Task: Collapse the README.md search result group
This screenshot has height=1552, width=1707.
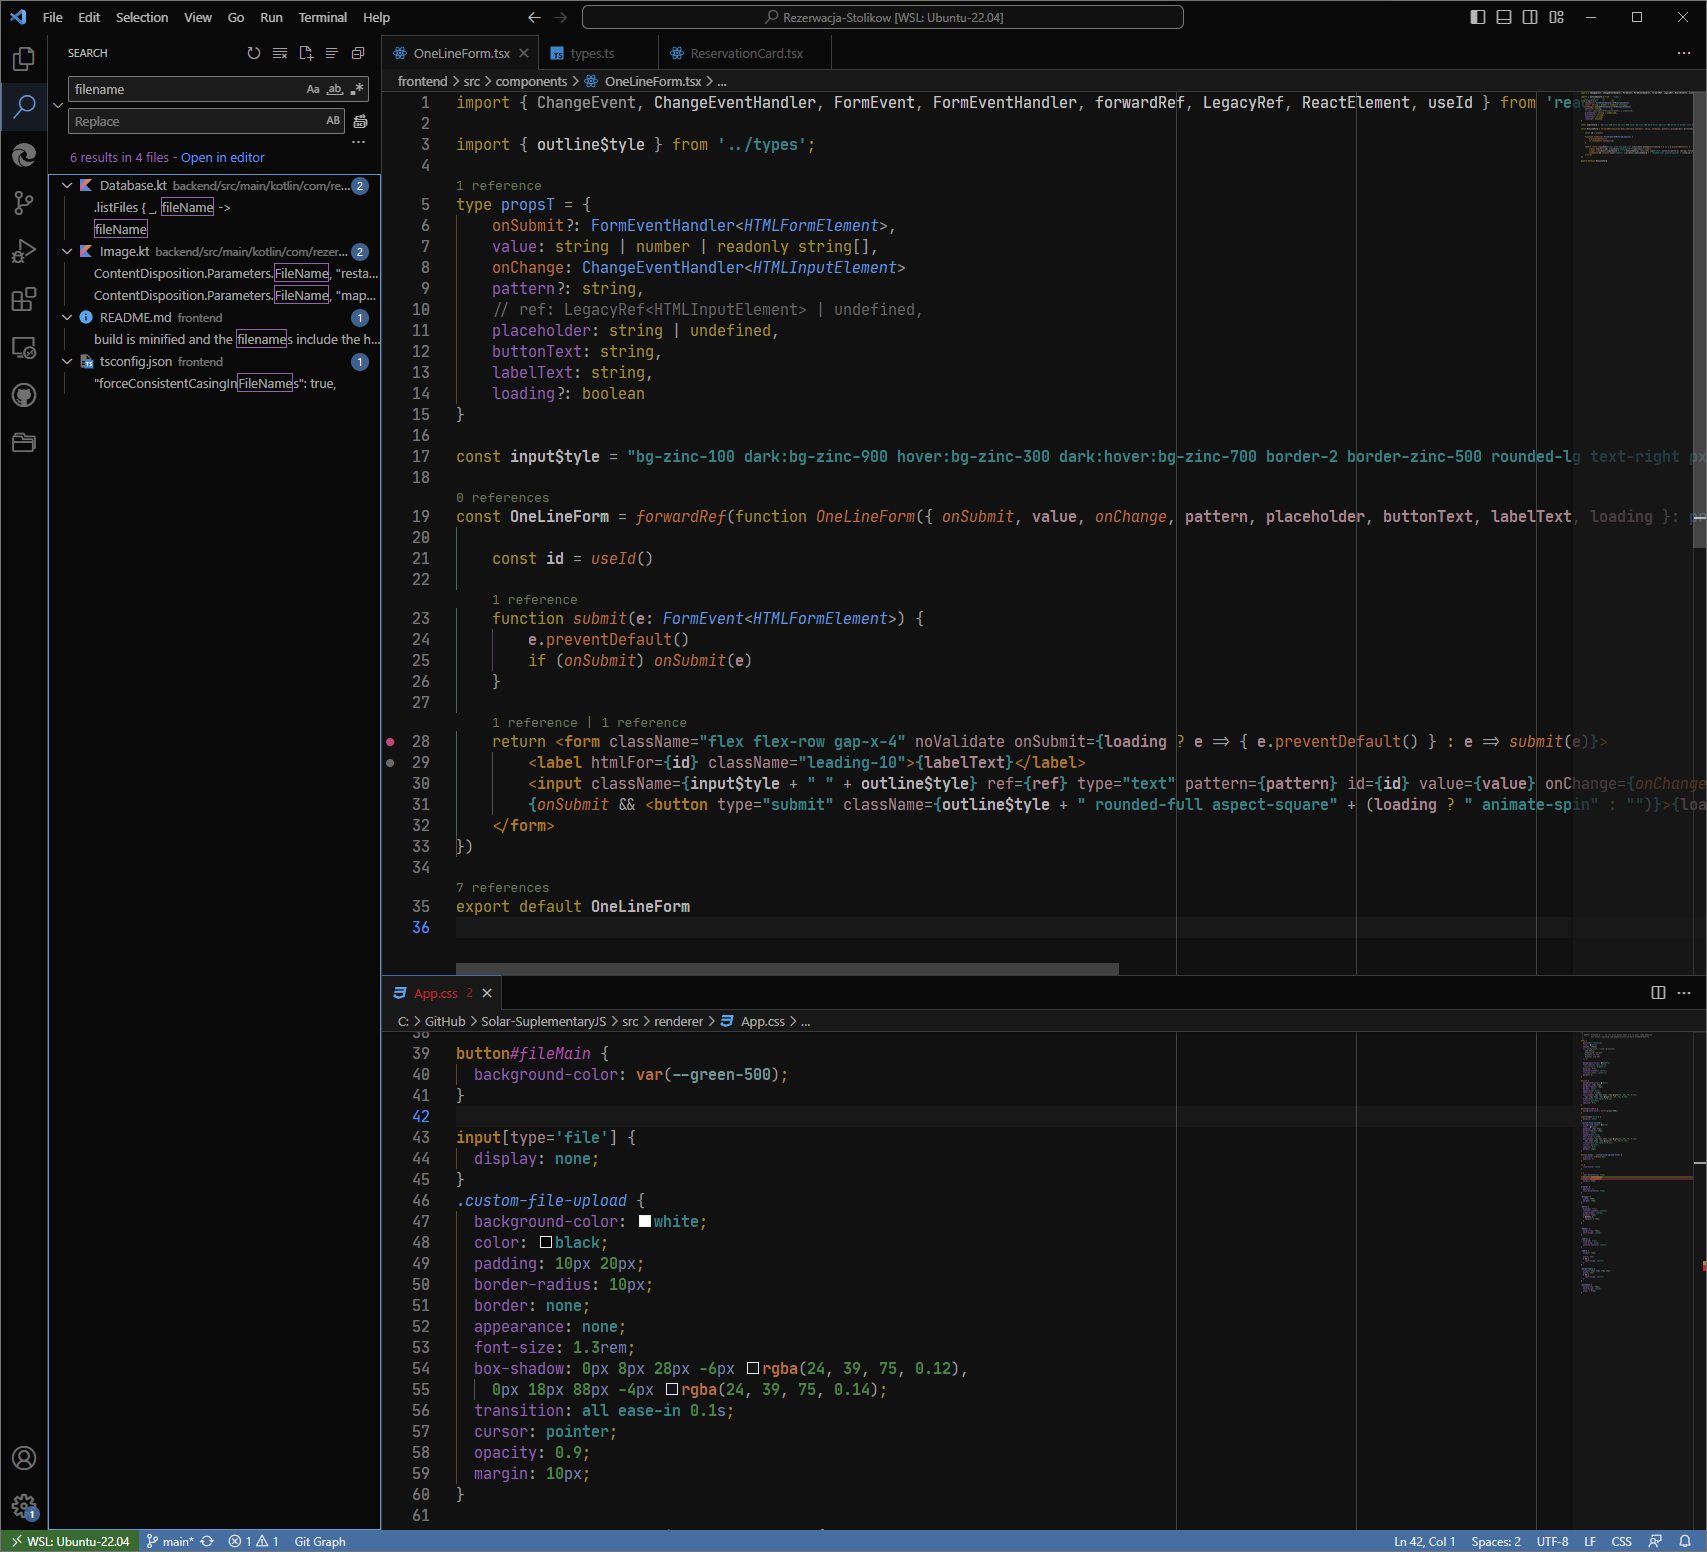Action: coord(67,318)
